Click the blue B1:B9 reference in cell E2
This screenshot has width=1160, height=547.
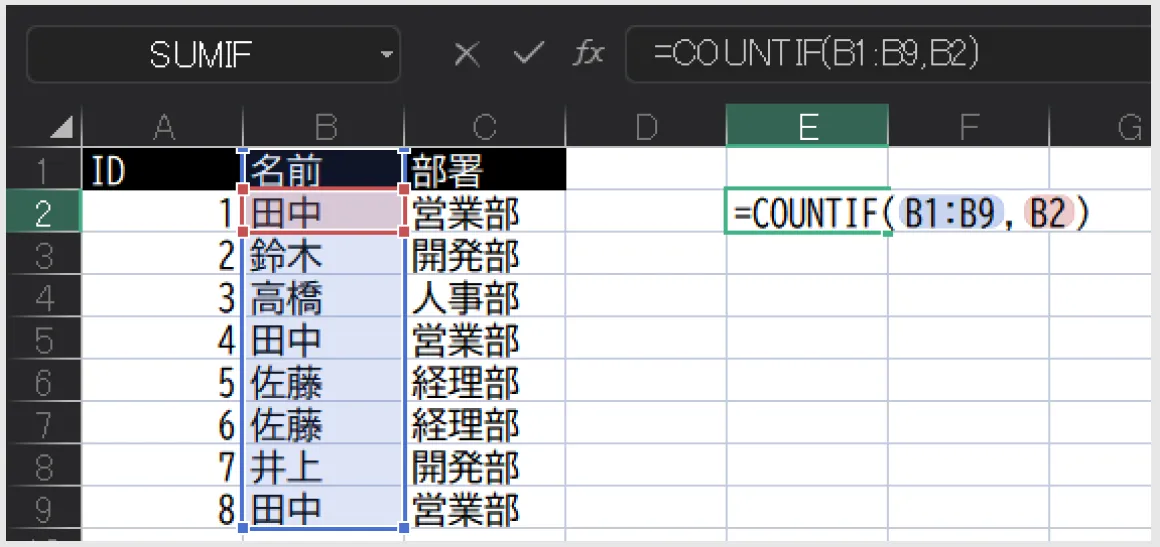tap(951, 212)
